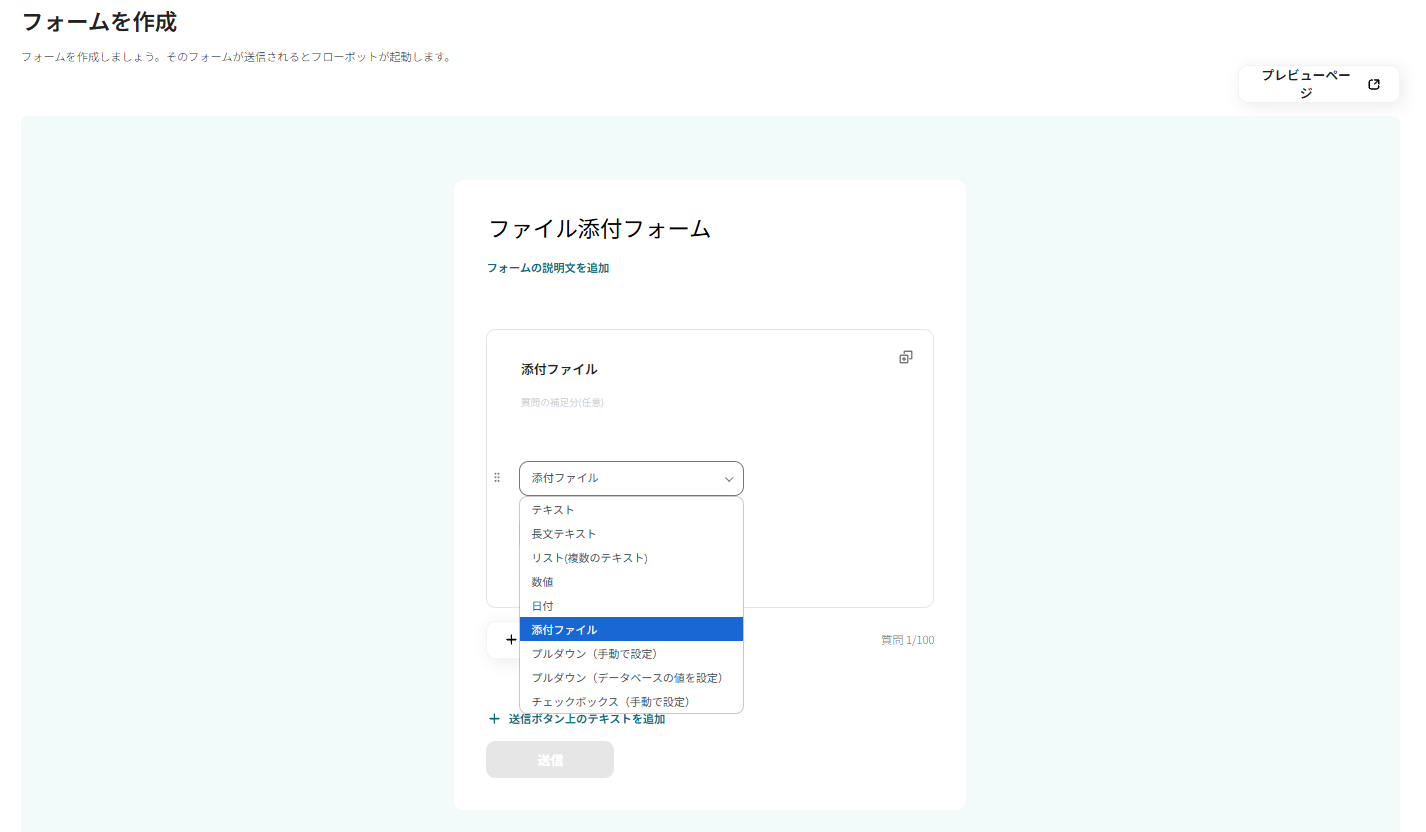Screen dimensions: 1426x832
Task: Click the drag handle beside the field type selector
Action: click(x=497, y=477)
